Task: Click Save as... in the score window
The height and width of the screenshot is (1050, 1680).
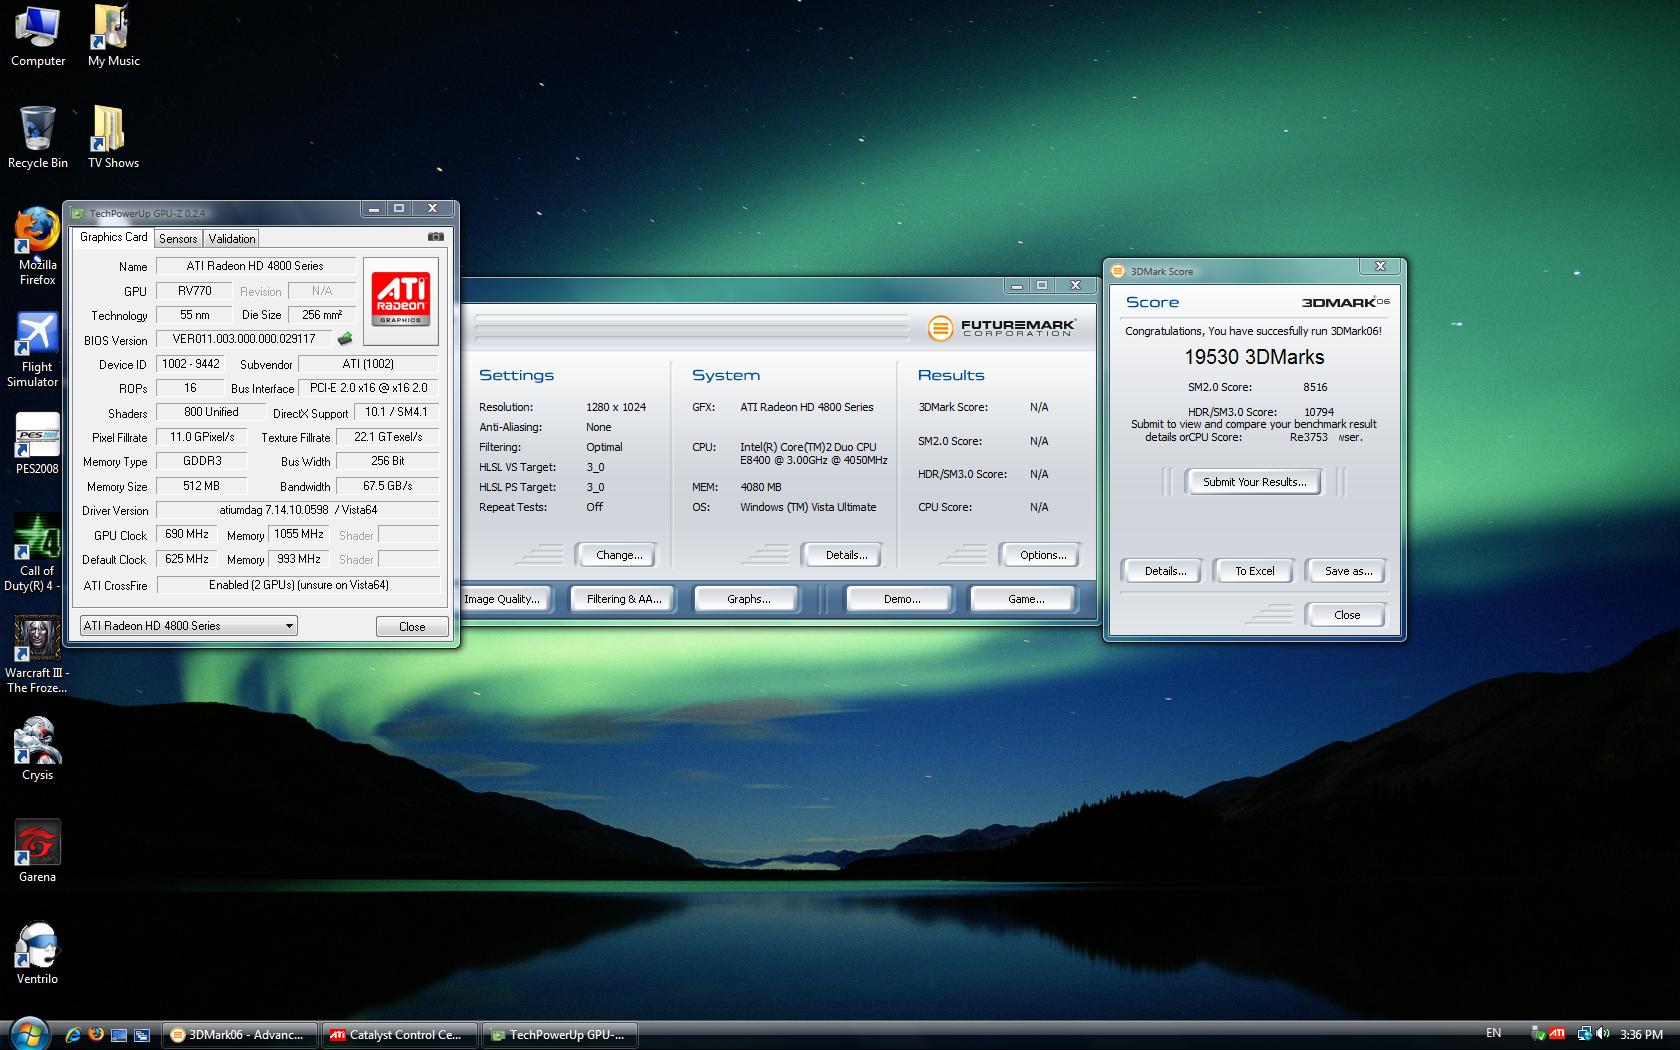Action: click(1348, 571)
